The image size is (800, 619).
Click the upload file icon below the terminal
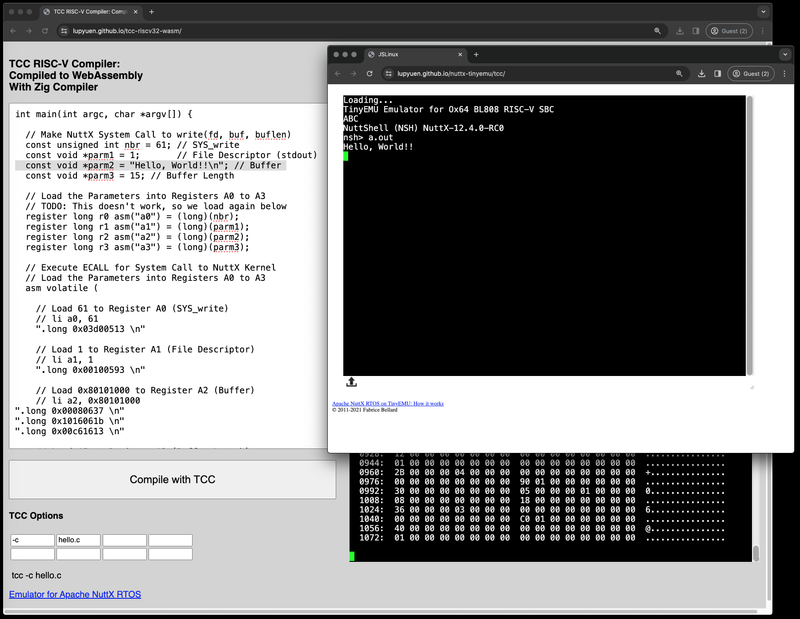click(x=352, y=382)
